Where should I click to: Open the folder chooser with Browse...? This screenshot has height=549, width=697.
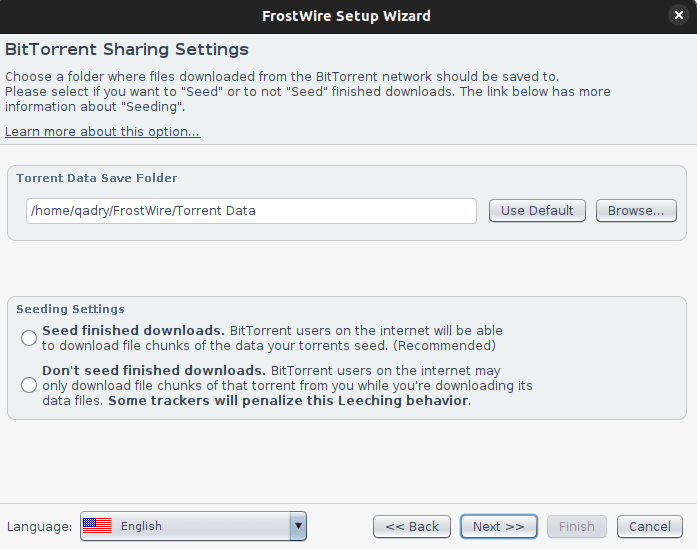pos(636,211)
